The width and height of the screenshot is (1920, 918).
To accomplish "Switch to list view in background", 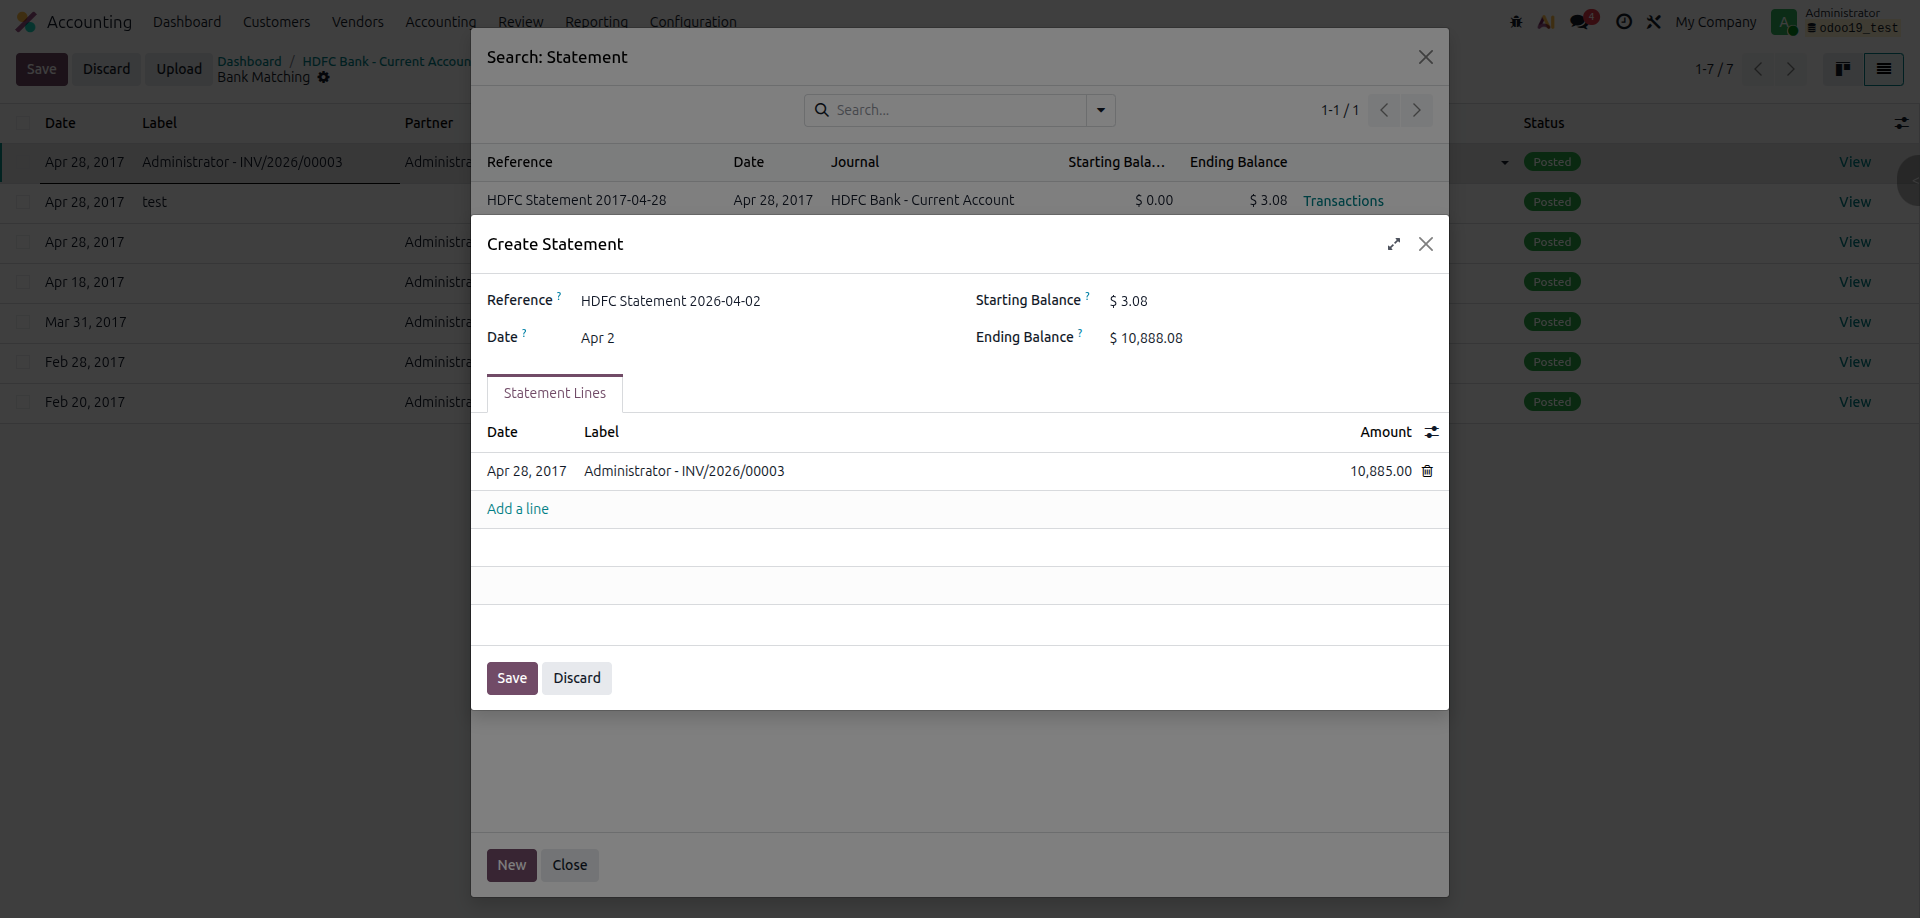I will (x=1884, y=69).
